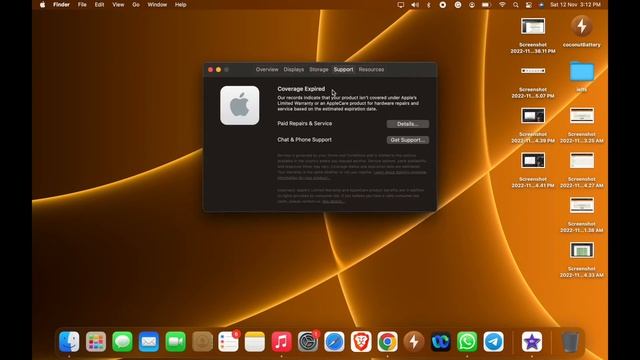Switch to the Displays tab
Viewport: 640px width, 360px height.
tap(294, 69)
